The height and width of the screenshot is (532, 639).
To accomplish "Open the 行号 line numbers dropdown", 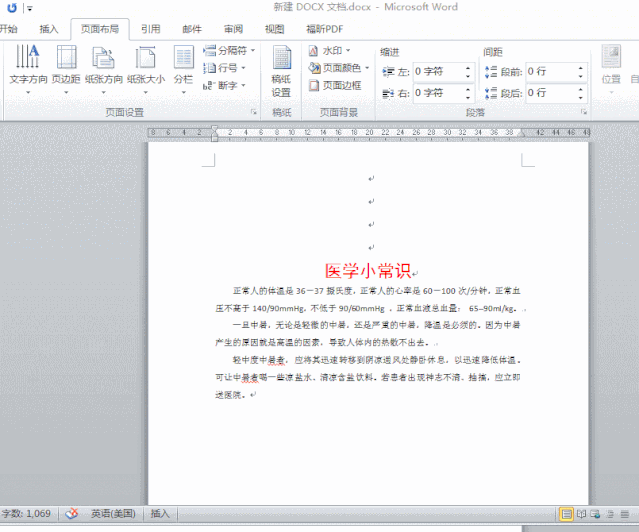I will coord(228,68).
